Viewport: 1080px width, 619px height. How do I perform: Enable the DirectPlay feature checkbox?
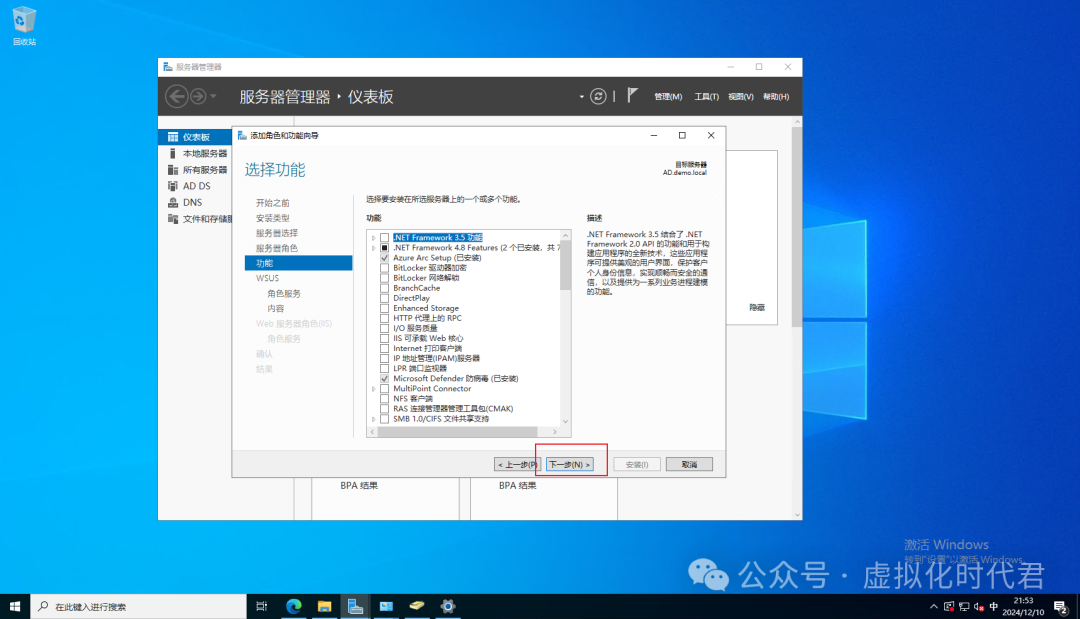tap(384, 298)
